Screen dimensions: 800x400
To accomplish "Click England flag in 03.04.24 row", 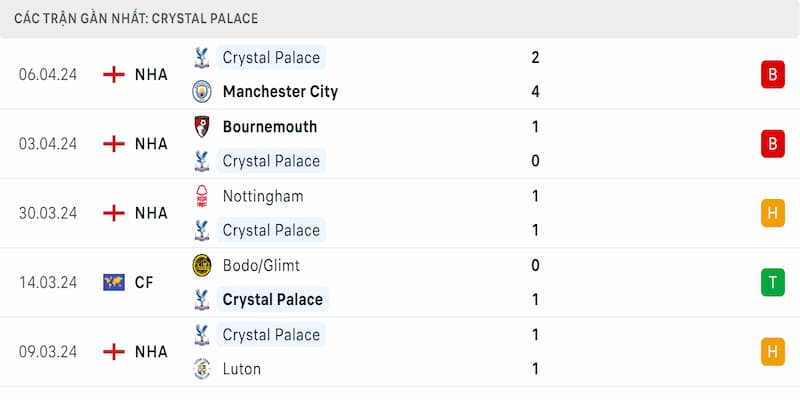I will coord(114,144).
